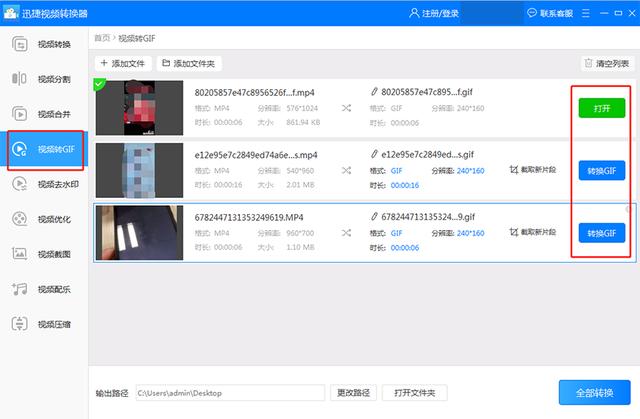Click the 迅捷视频转换器 app logo icon
The height and width of the screenshot is (419, 640).
click(10, 13)
